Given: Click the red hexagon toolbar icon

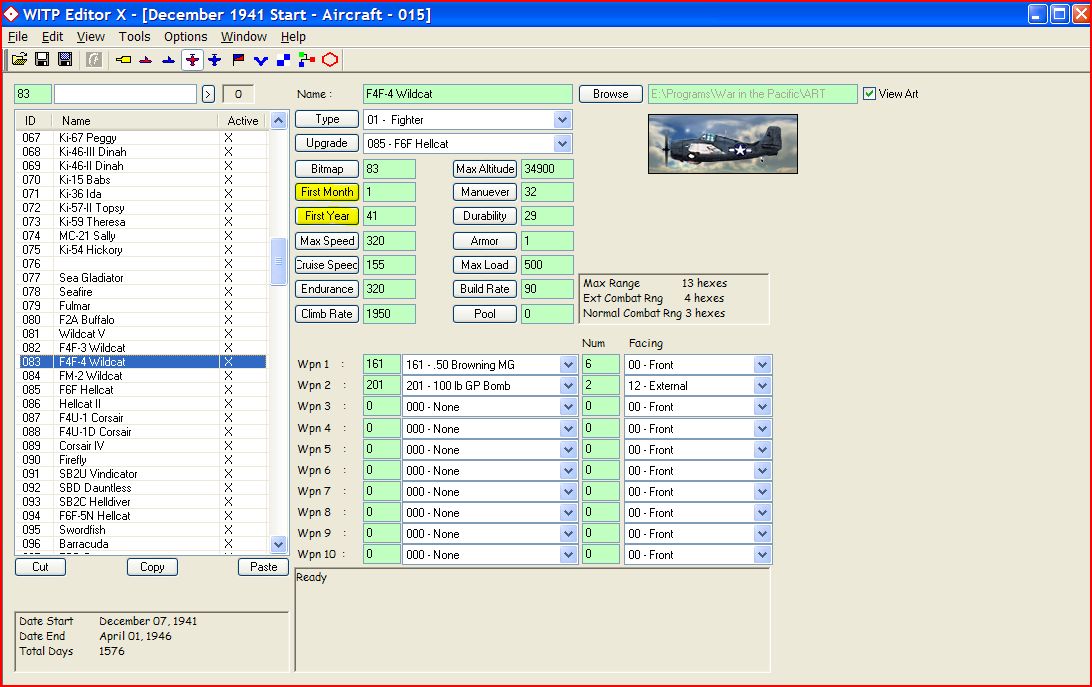Looking at the screenshot, I should pyautogui.click(x=330, y=60).
